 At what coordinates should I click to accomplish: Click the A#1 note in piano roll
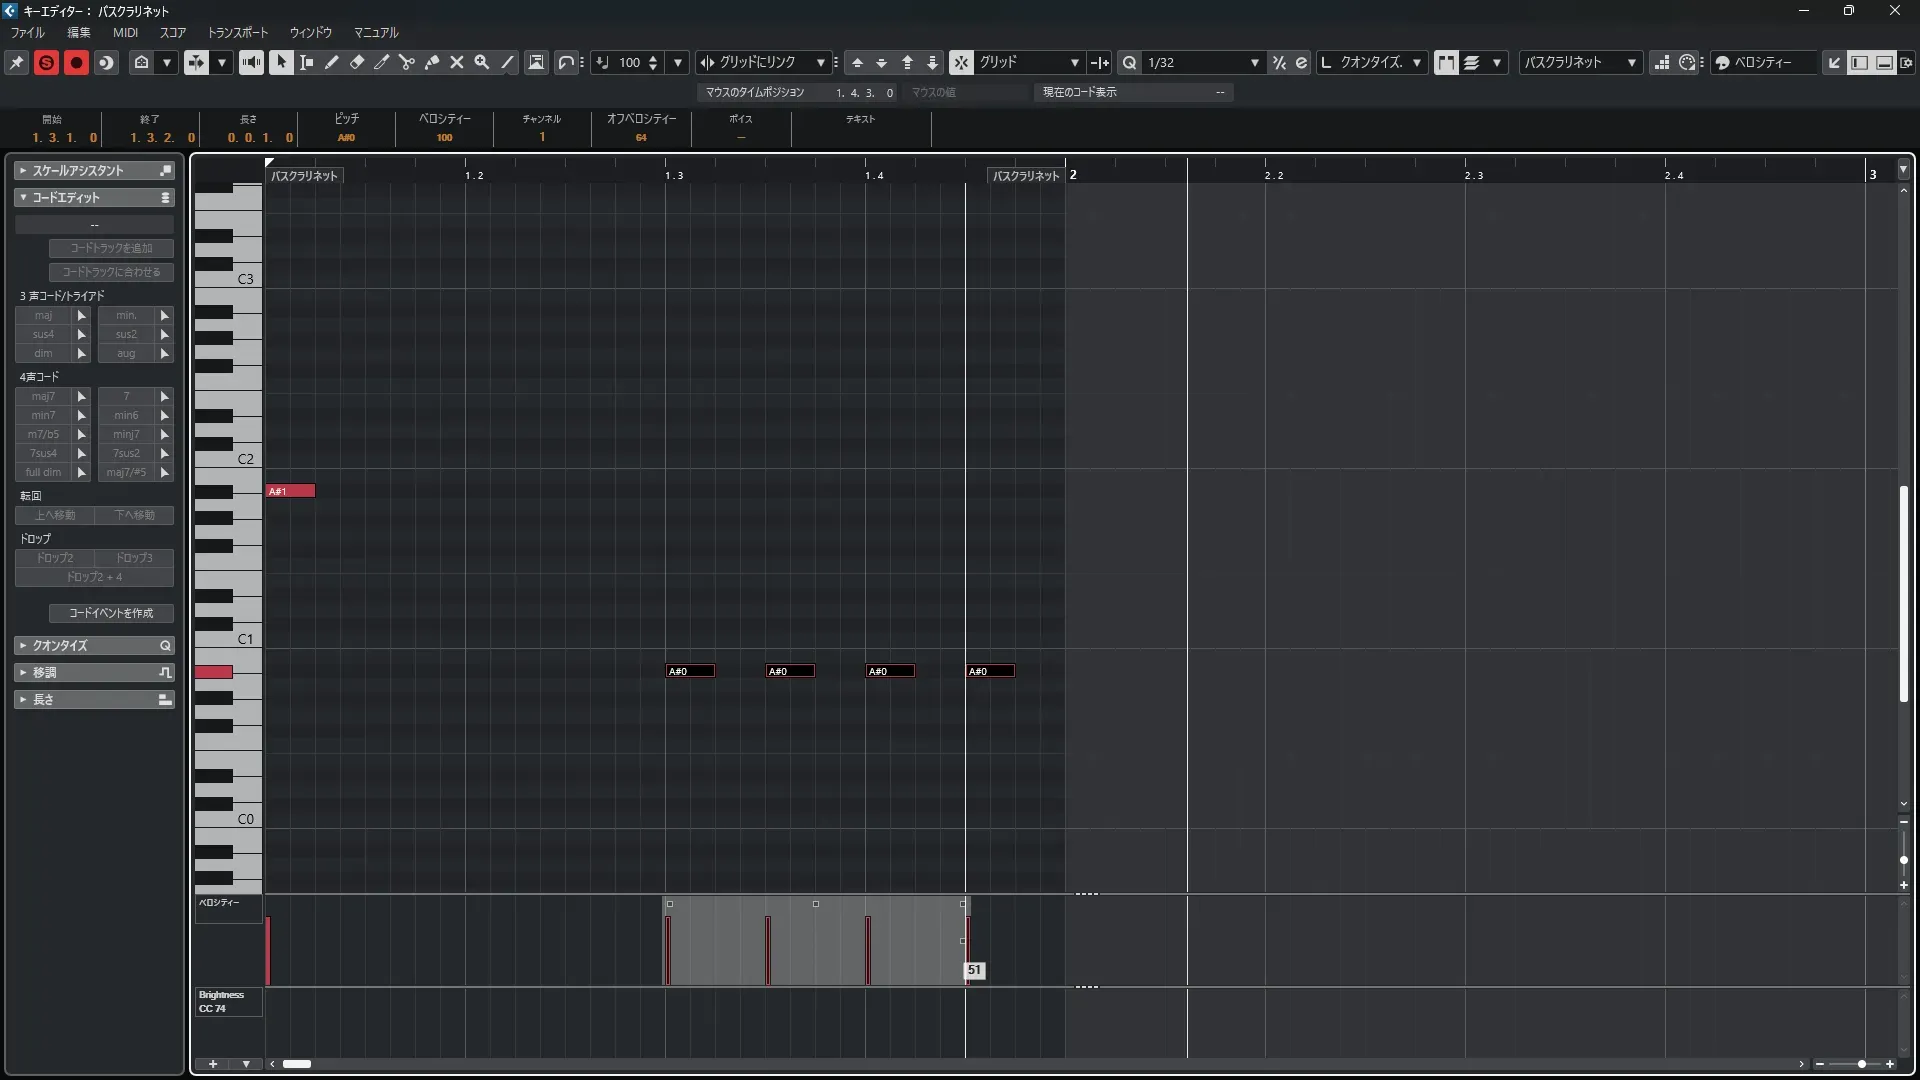pos(291,491)
